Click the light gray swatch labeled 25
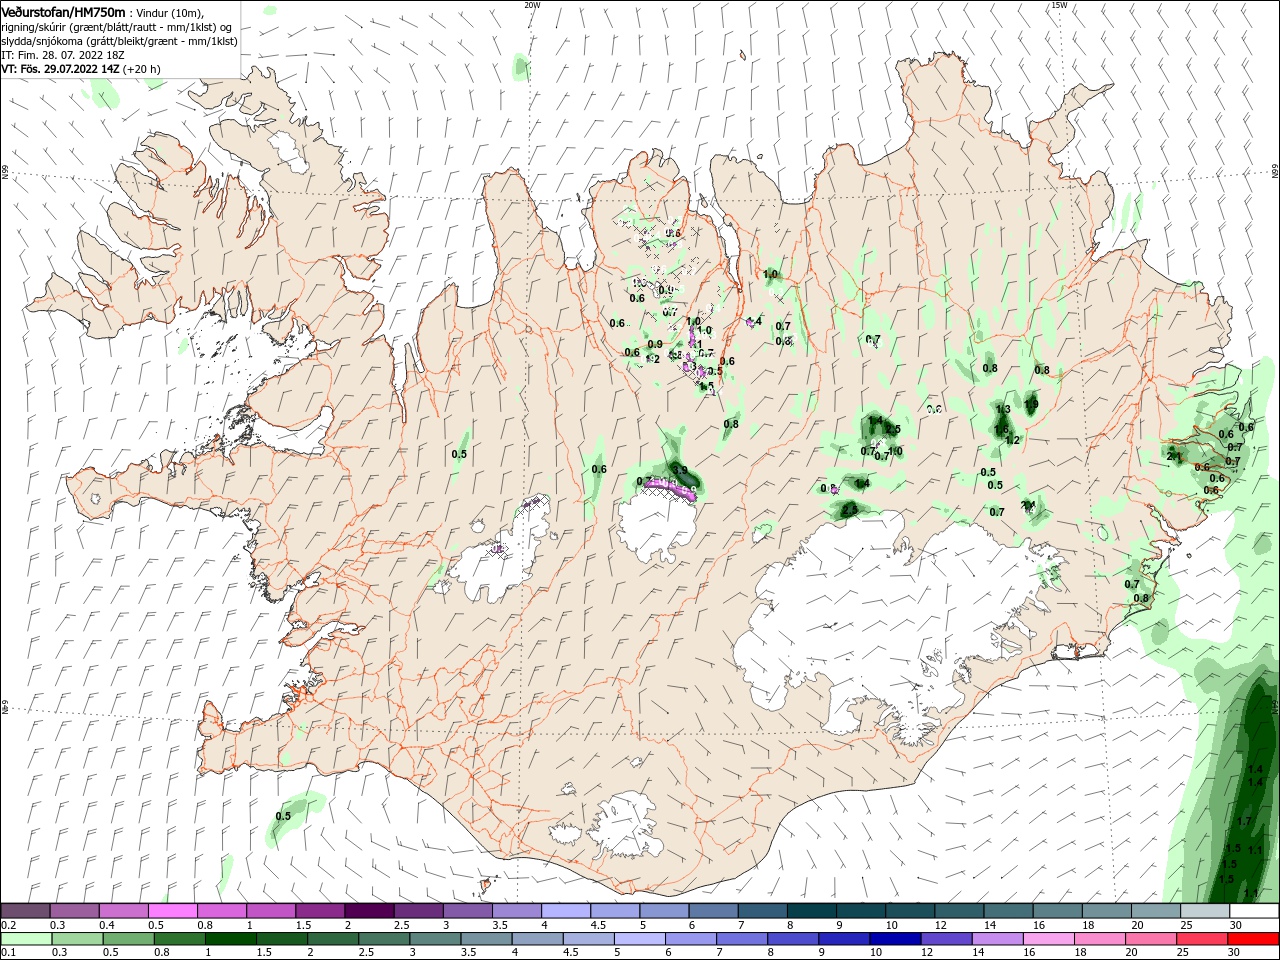1280x960 pixels. coord(1204,911)
